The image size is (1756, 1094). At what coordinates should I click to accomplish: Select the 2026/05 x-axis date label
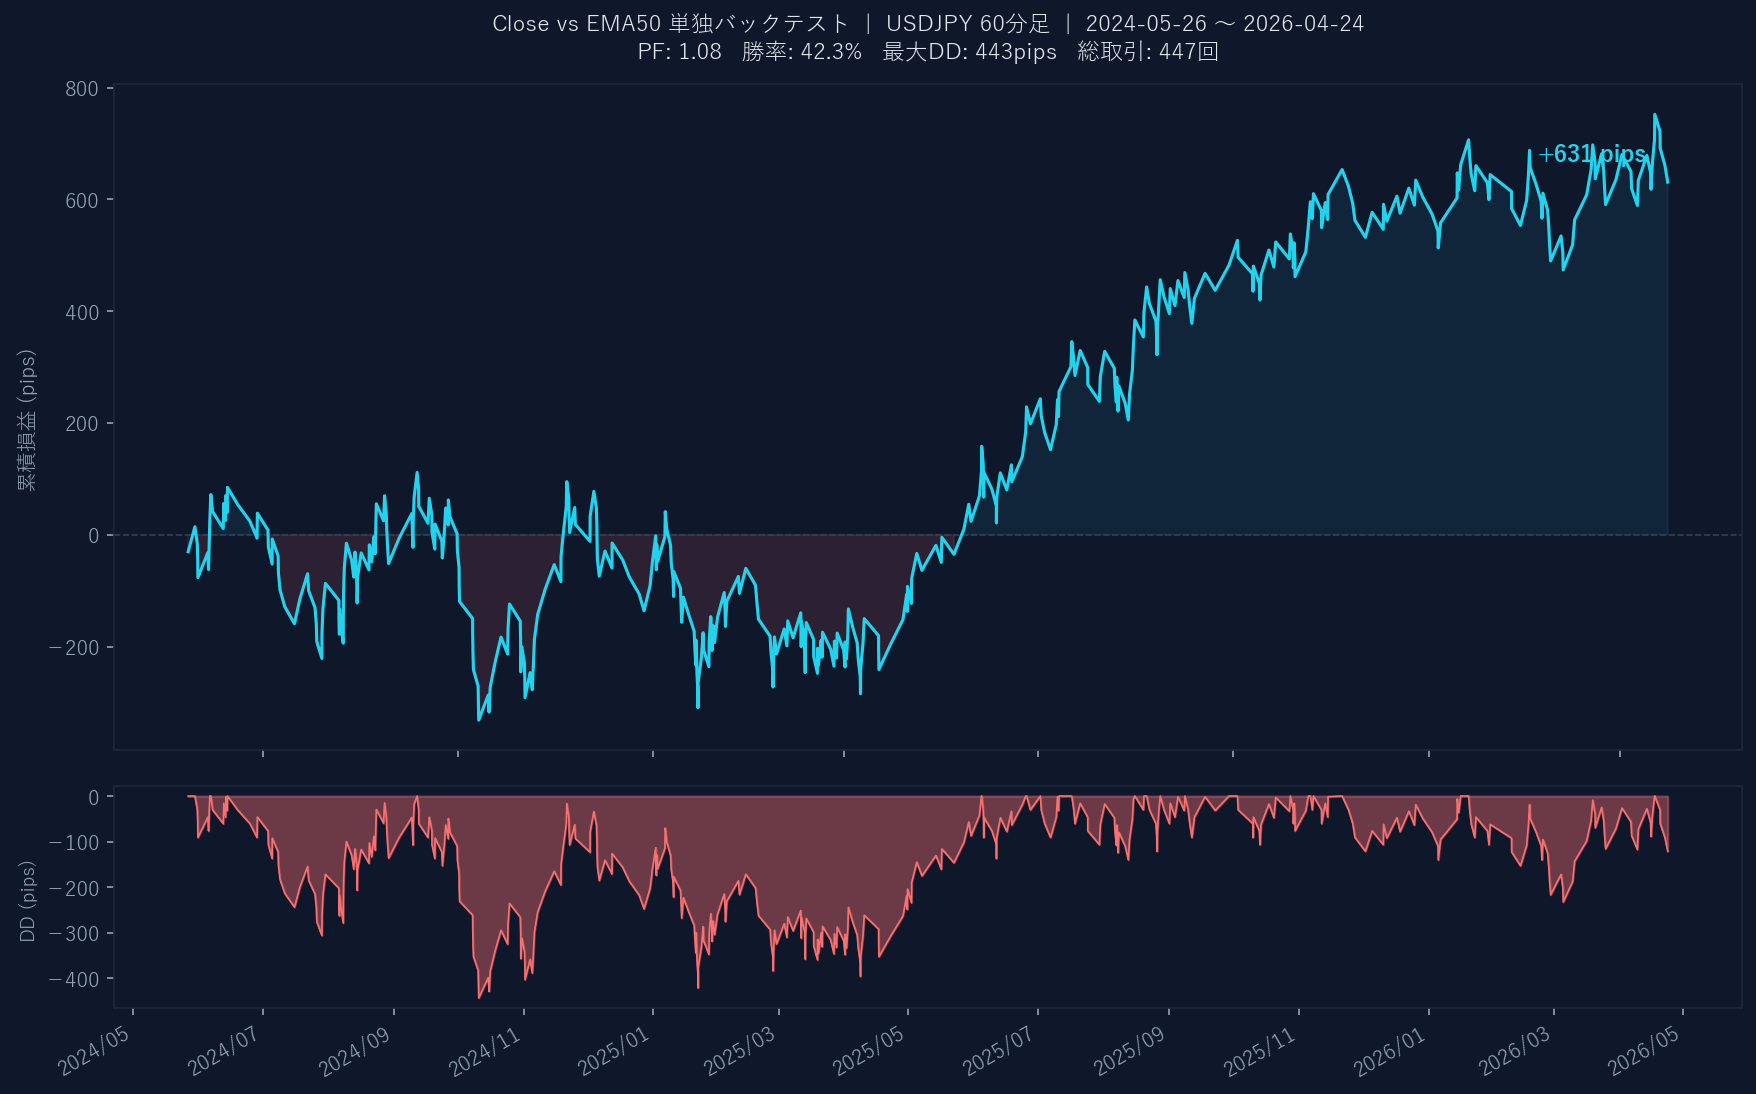(x=1644, y=1053)
